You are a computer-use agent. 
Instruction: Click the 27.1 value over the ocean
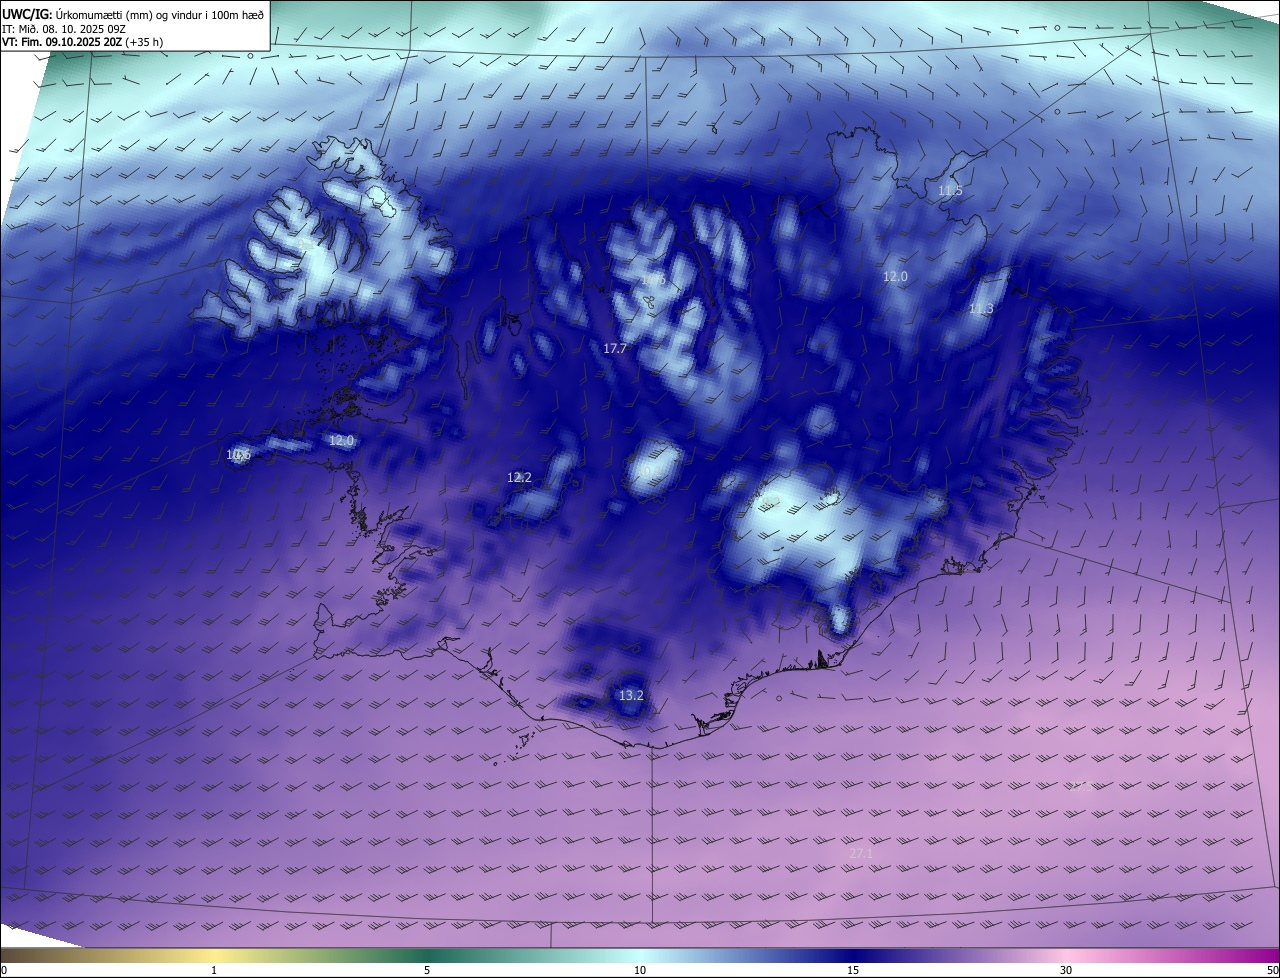pyautogui.click(x=860, y=854)
